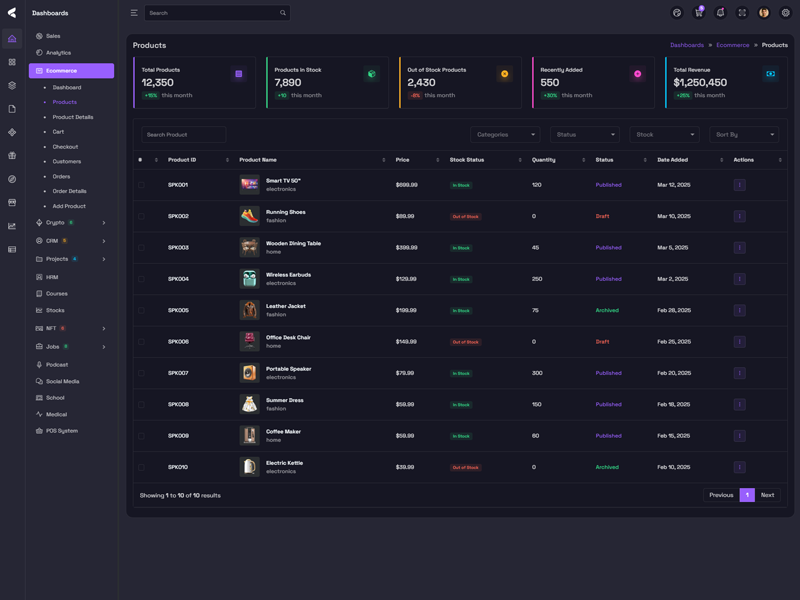The height and width of the screenshot is (600, 800).
Task: Toggle the sidebar hamburger menu
Action: click(134, 13)
